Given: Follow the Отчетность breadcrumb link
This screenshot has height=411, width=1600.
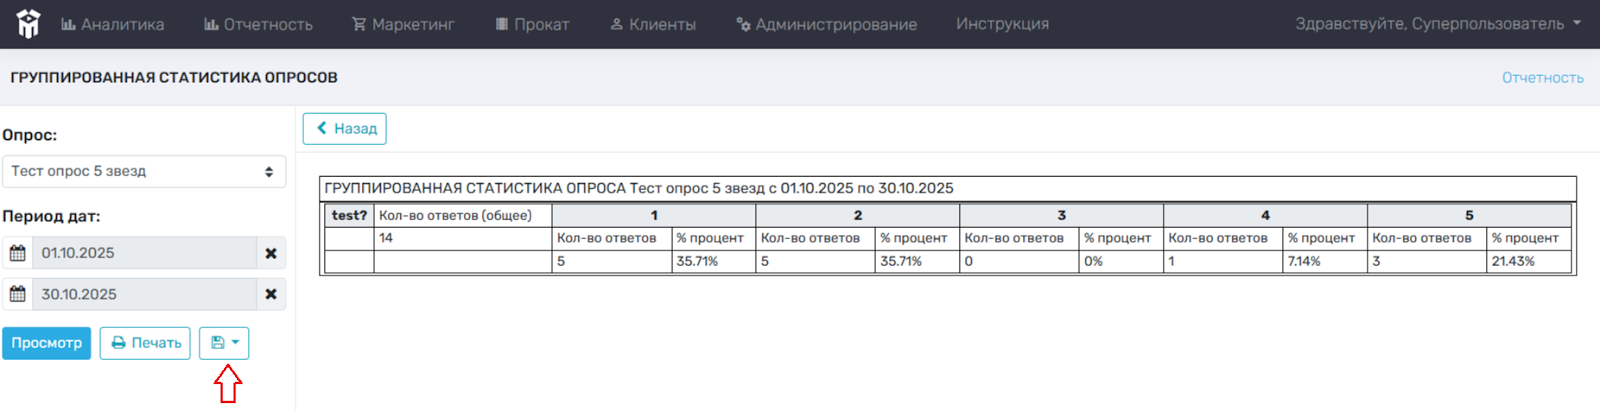Looking at the screenshot, I should [1542, 78].
